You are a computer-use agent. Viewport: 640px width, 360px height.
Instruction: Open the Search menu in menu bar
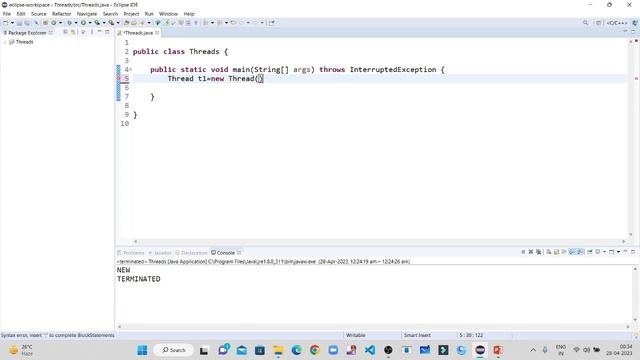110,14
